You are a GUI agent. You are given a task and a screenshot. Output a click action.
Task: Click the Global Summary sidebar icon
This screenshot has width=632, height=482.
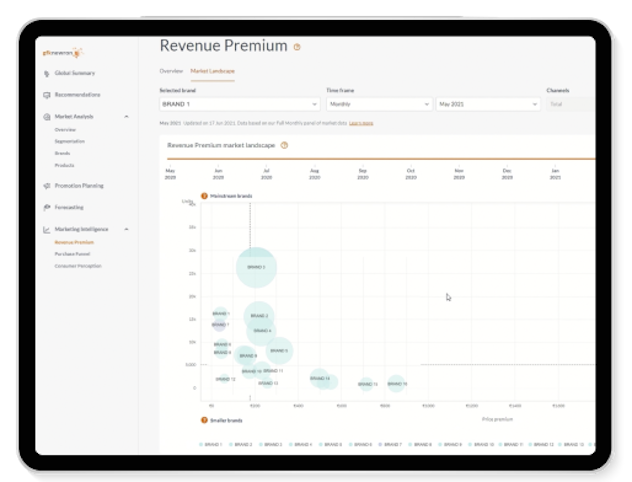(47, 73)
